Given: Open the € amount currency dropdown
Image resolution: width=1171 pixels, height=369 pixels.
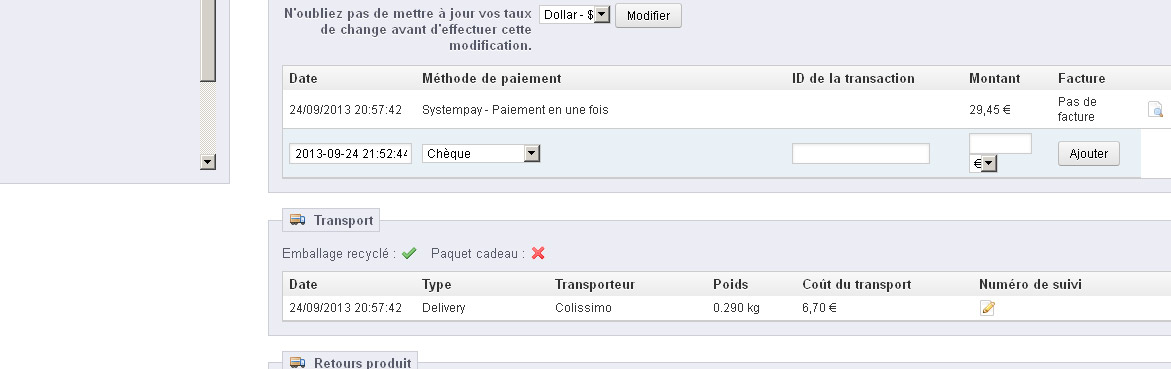Looking at the screenshot, I should click(984, 164).
